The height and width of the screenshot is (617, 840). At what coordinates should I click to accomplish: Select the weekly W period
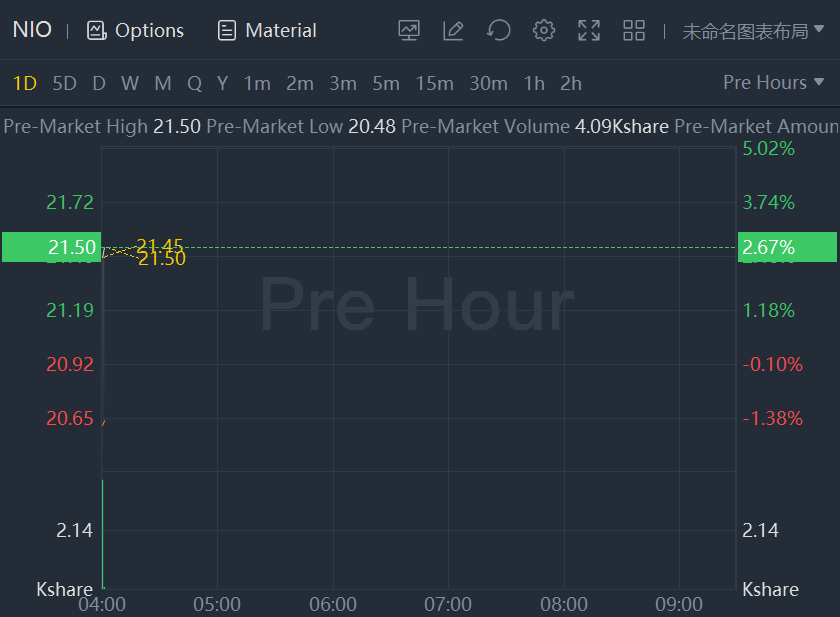click(x=130, y=83)
